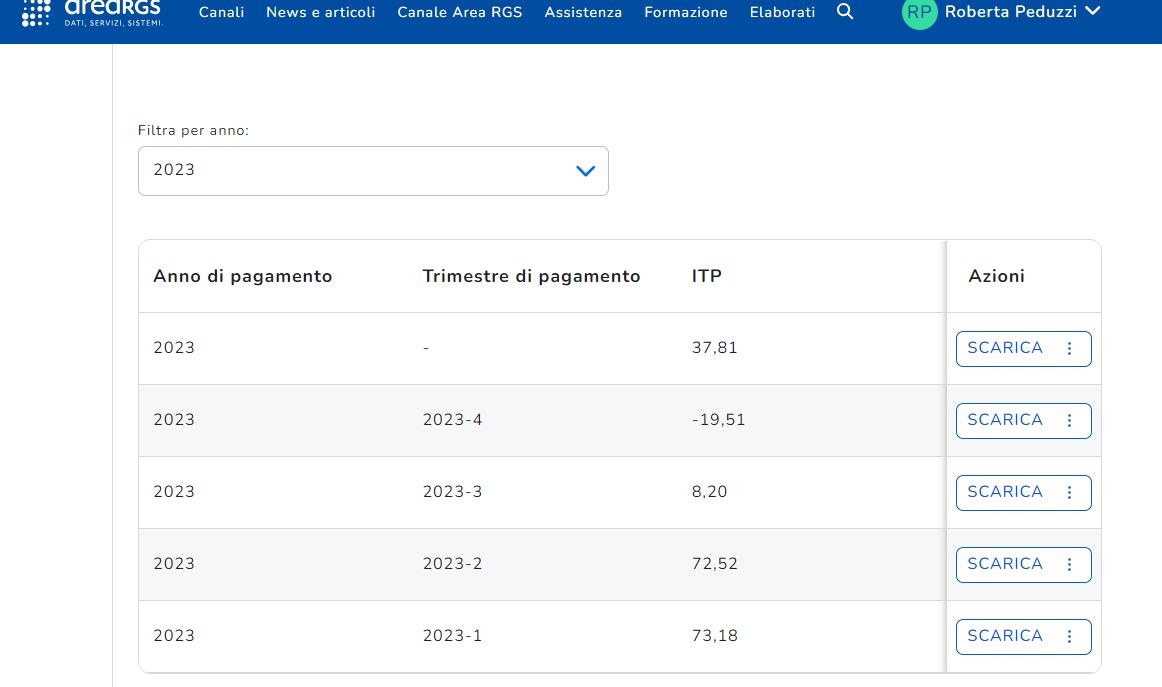Navigate to Assistenza

coord(583,13)
